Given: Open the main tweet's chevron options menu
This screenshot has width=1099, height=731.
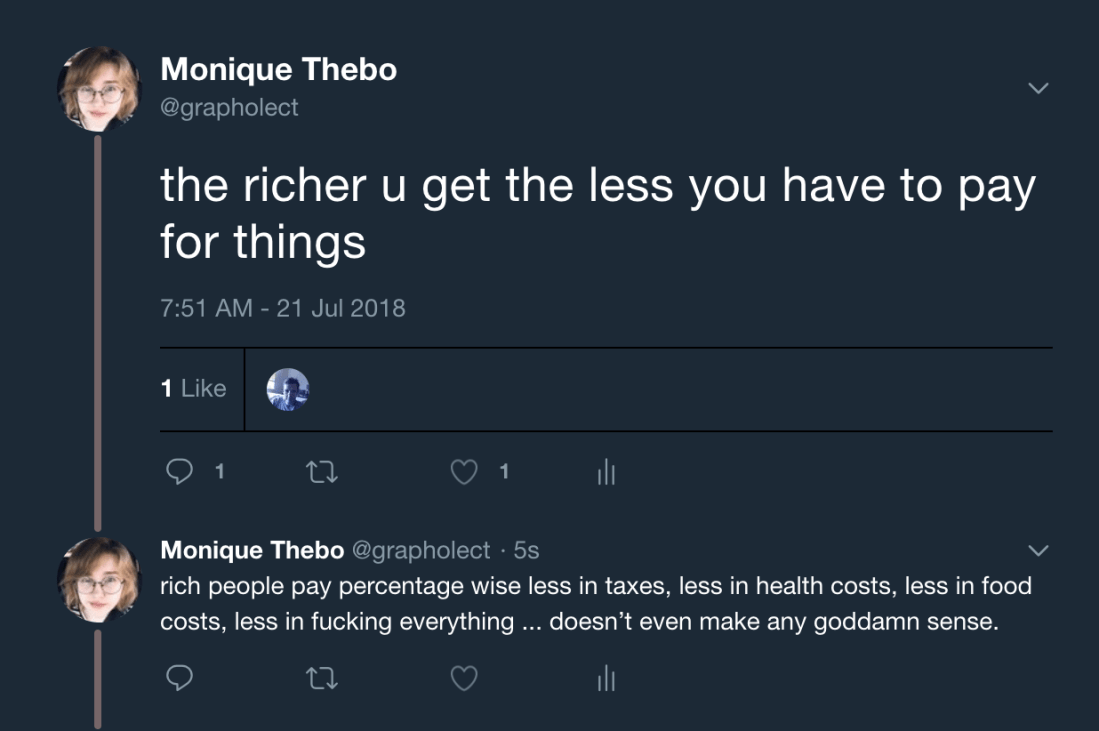Looking at the screenshot, I should [1039, 88].
